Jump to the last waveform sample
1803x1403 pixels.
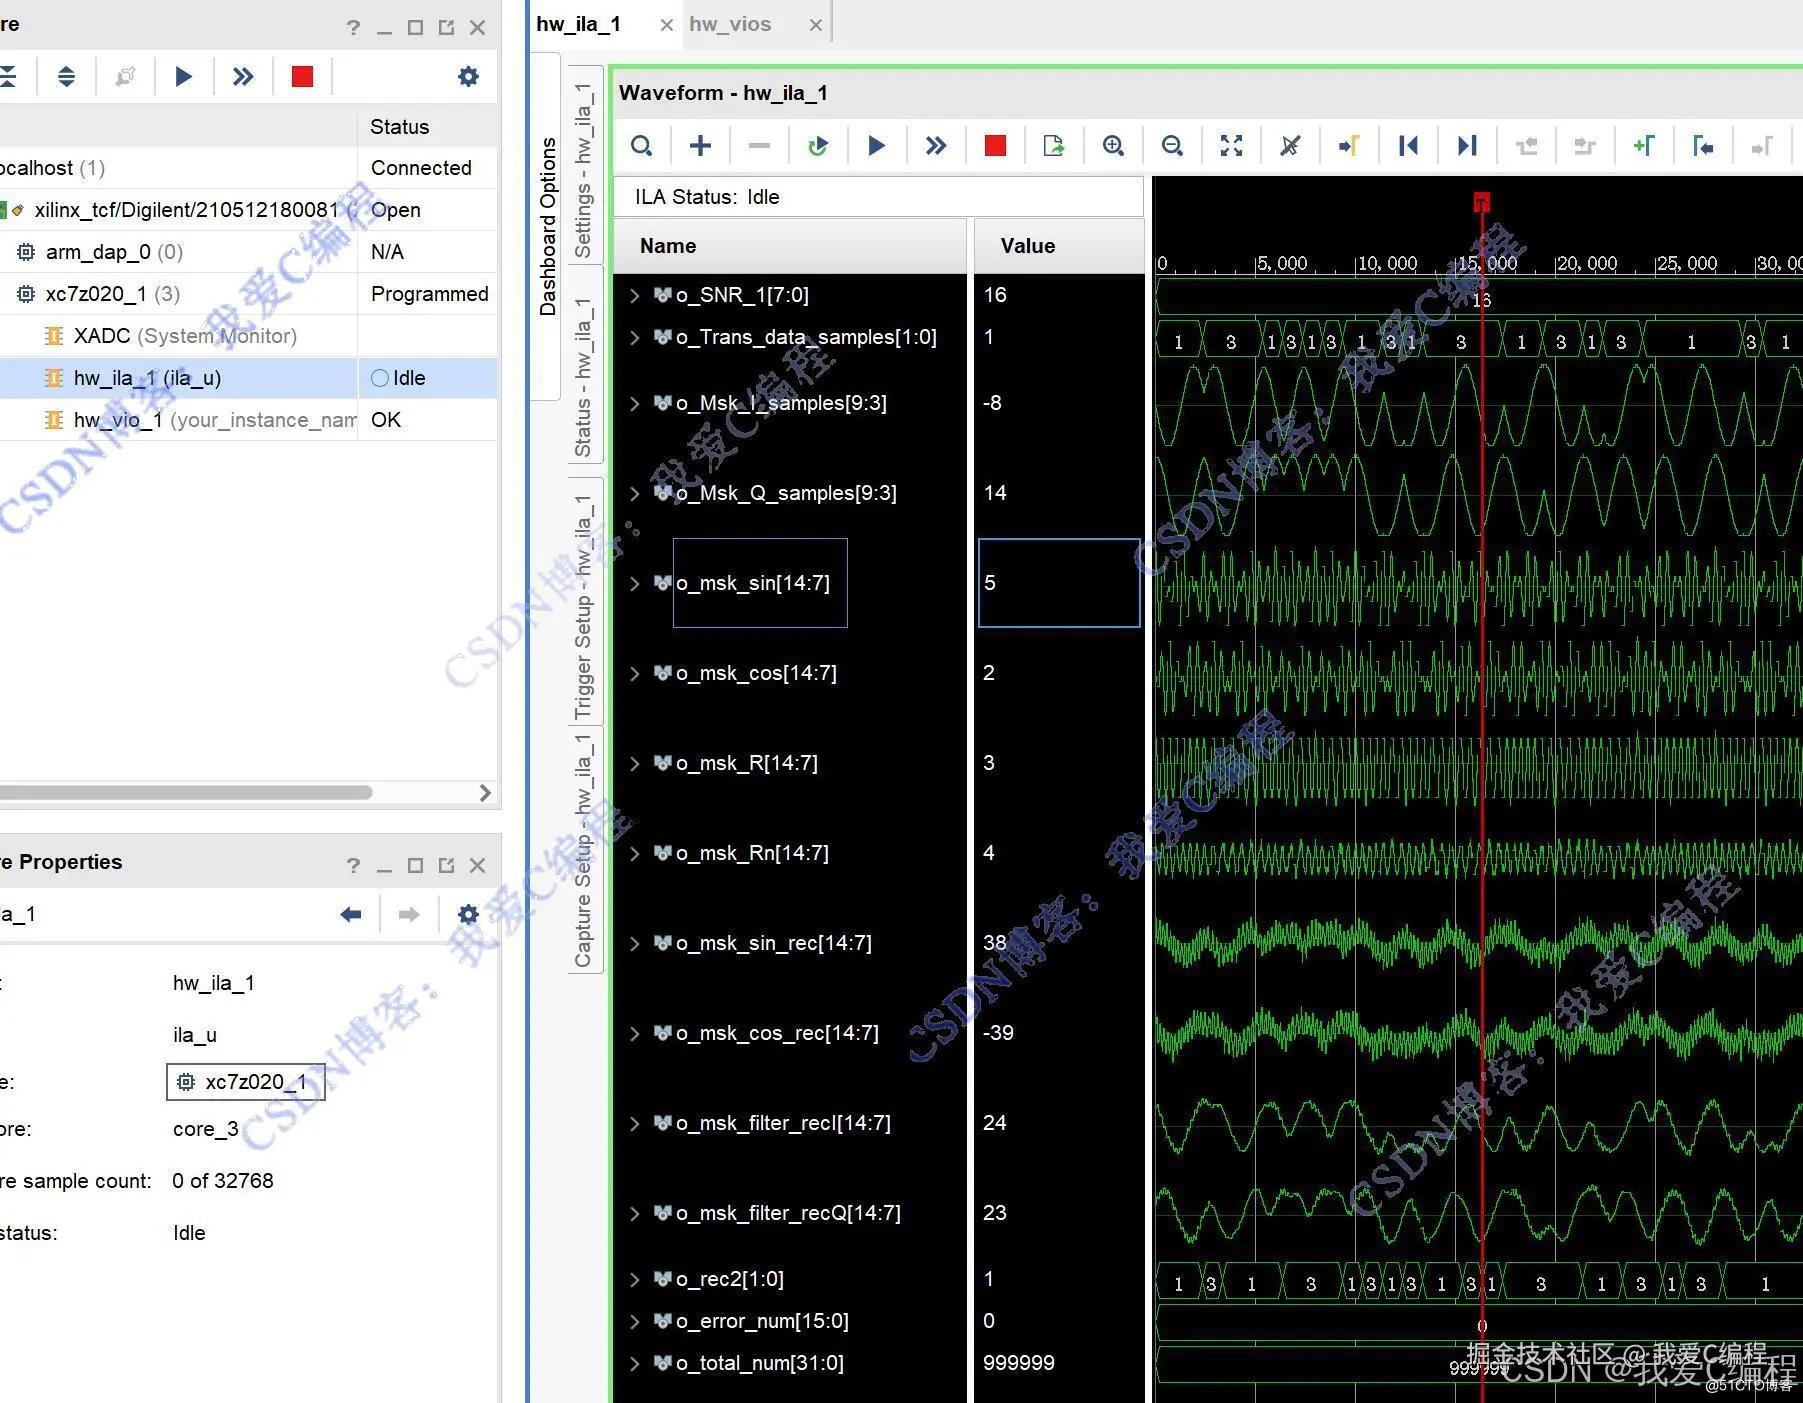tap(1467, 146)
